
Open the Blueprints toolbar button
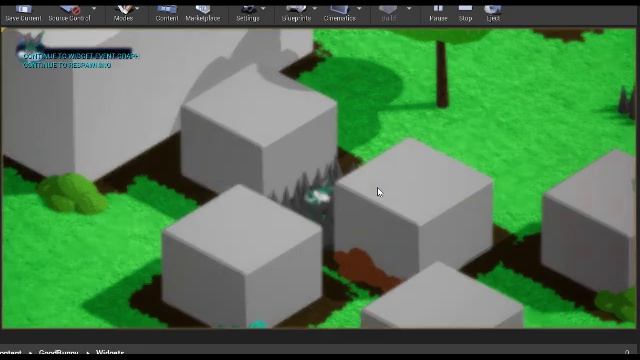tap(296, 13)
